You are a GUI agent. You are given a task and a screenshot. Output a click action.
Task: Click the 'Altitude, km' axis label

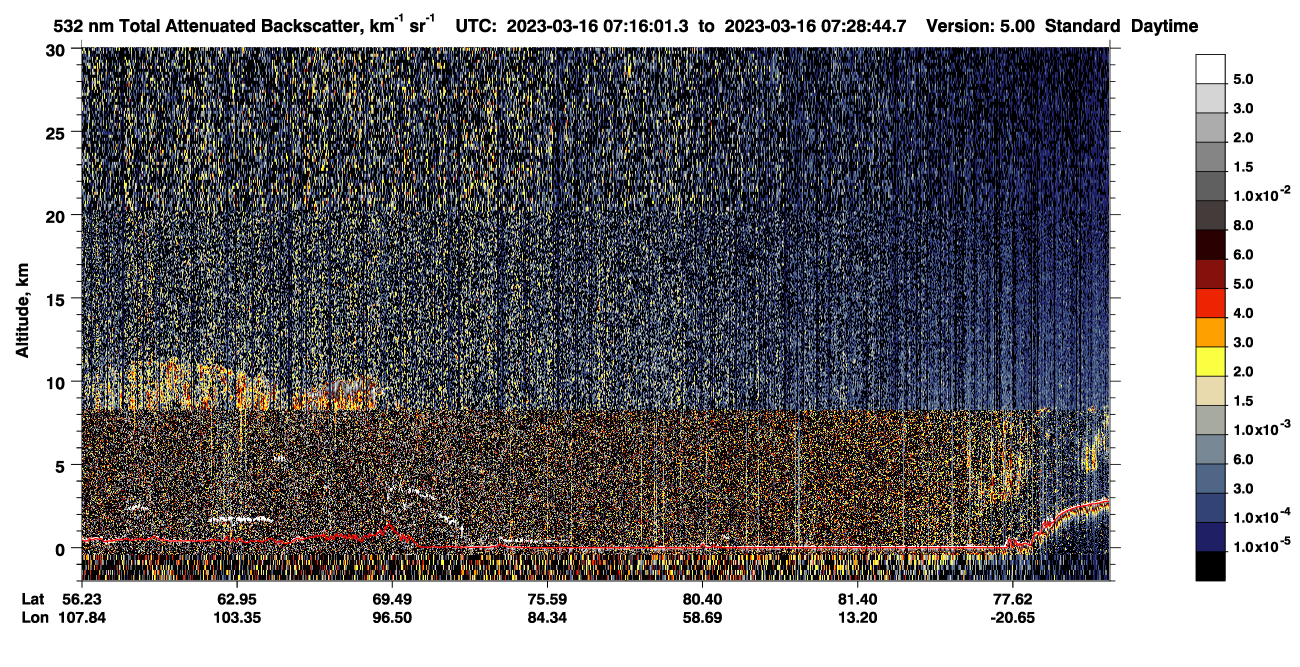click(22, 313)
